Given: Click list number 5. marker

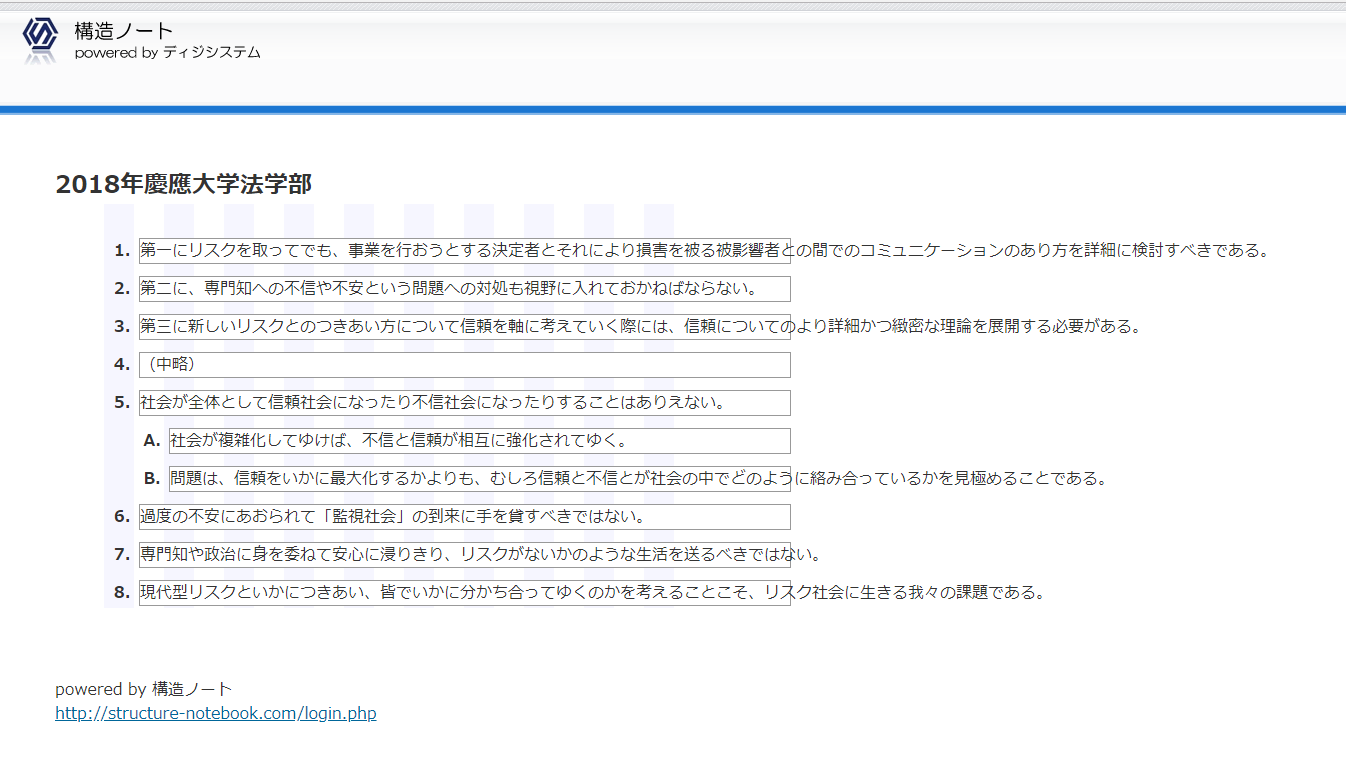Looking at the screenshot, I should point(122,403).
